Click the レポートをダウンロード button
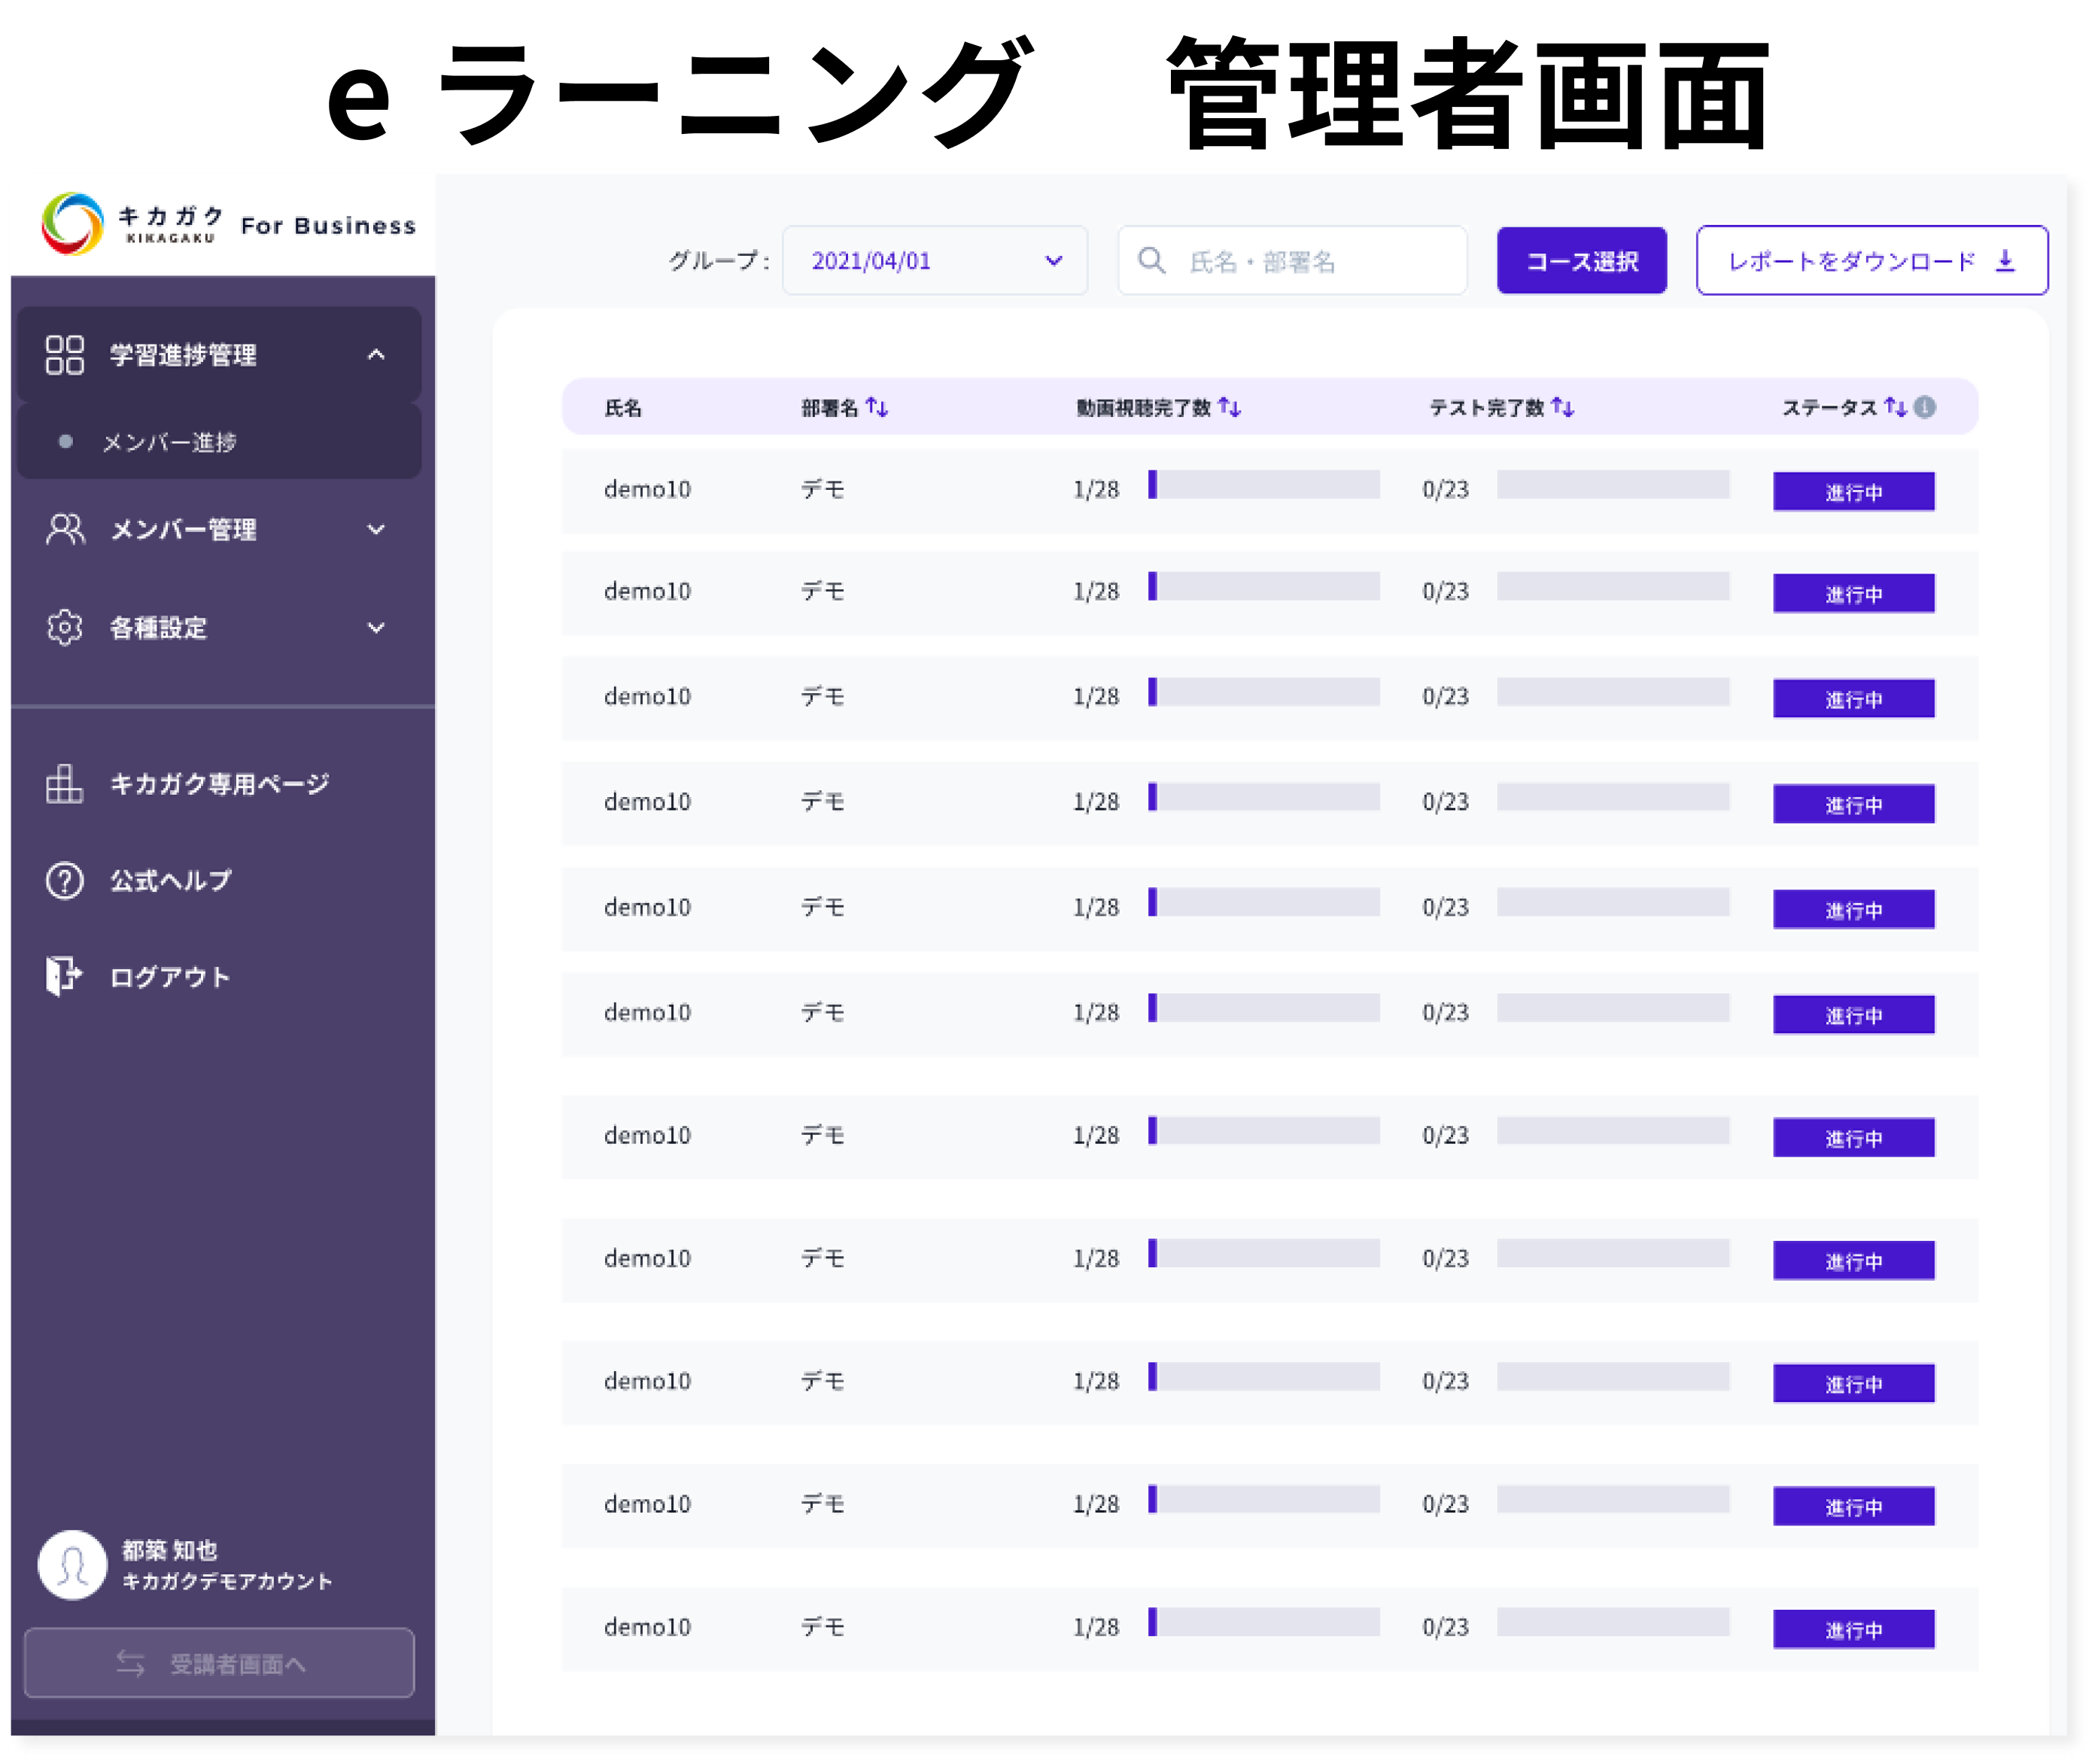2098x1764 pixels. (x=1871, y=261)
